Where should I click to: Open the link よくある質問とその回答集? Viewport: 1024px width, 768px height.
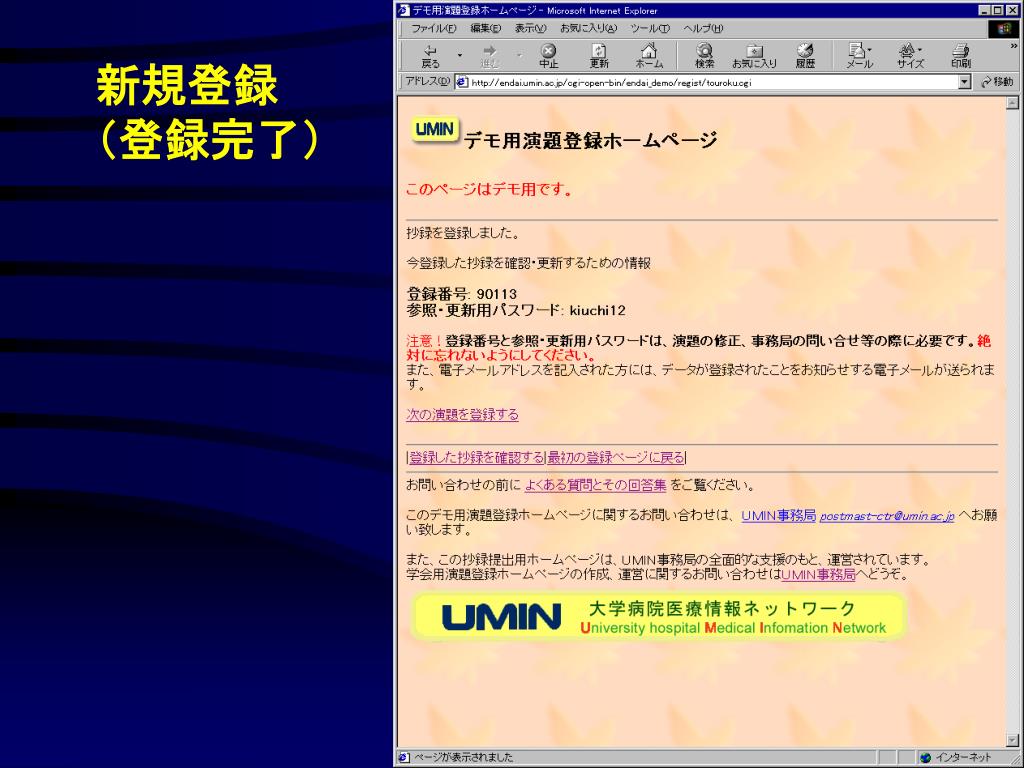596,485
